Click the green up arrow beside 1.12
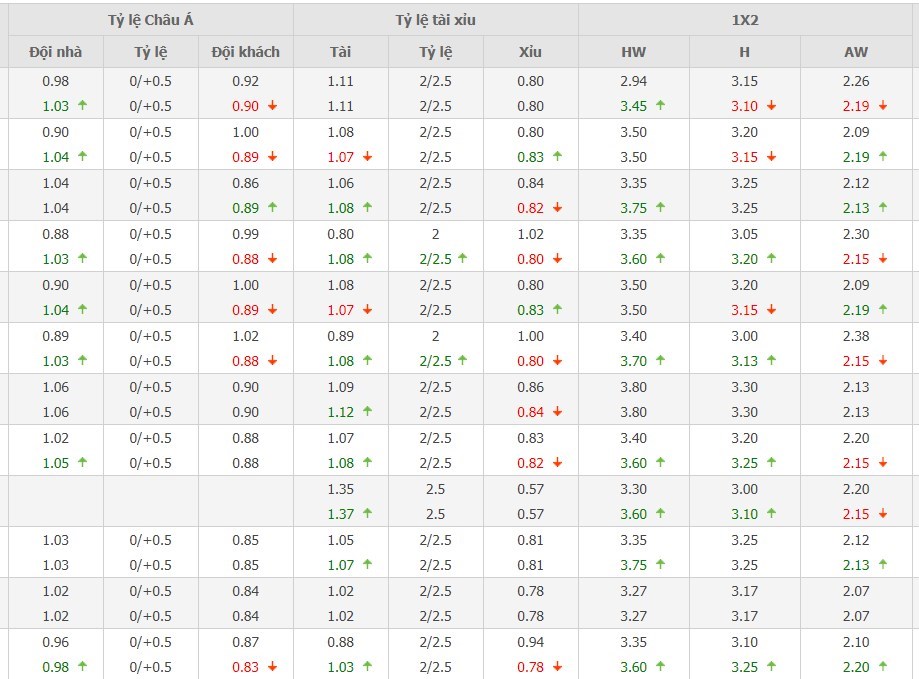919x679 pixels. [x=367, y=412]
